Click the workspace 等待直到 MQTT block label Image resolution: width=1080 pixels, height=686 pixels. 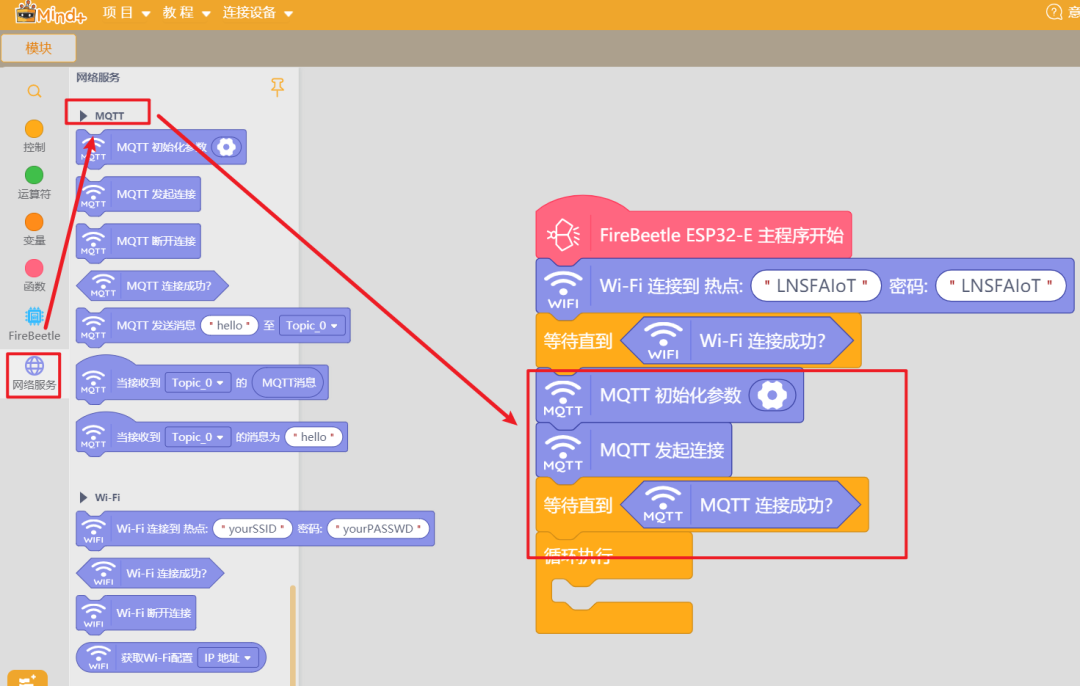click(578, 506)
